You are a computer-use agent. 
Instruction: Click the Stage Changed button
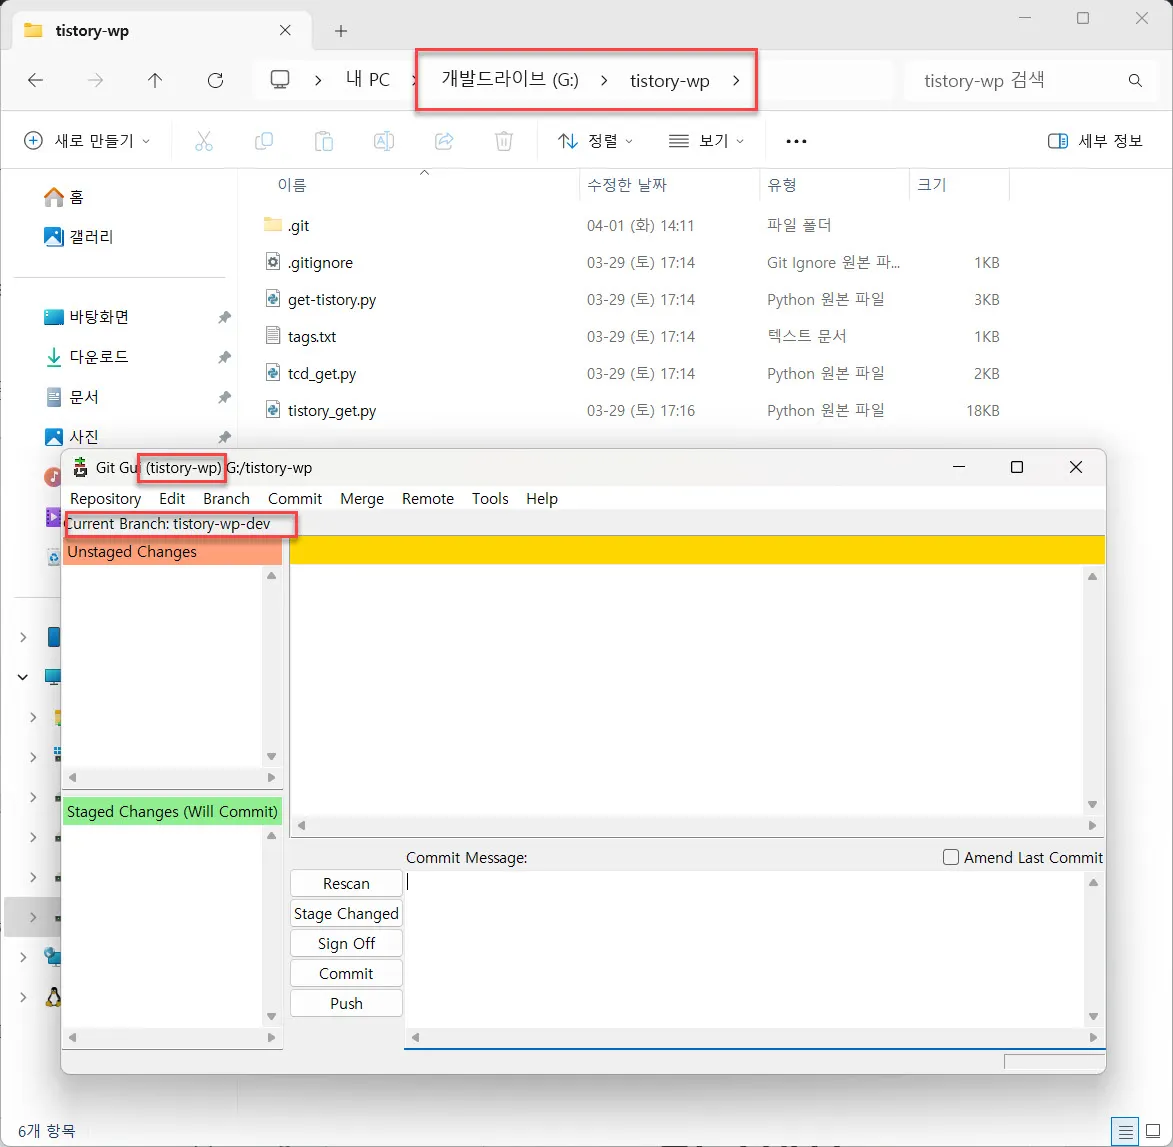click(x=345, y=913)
